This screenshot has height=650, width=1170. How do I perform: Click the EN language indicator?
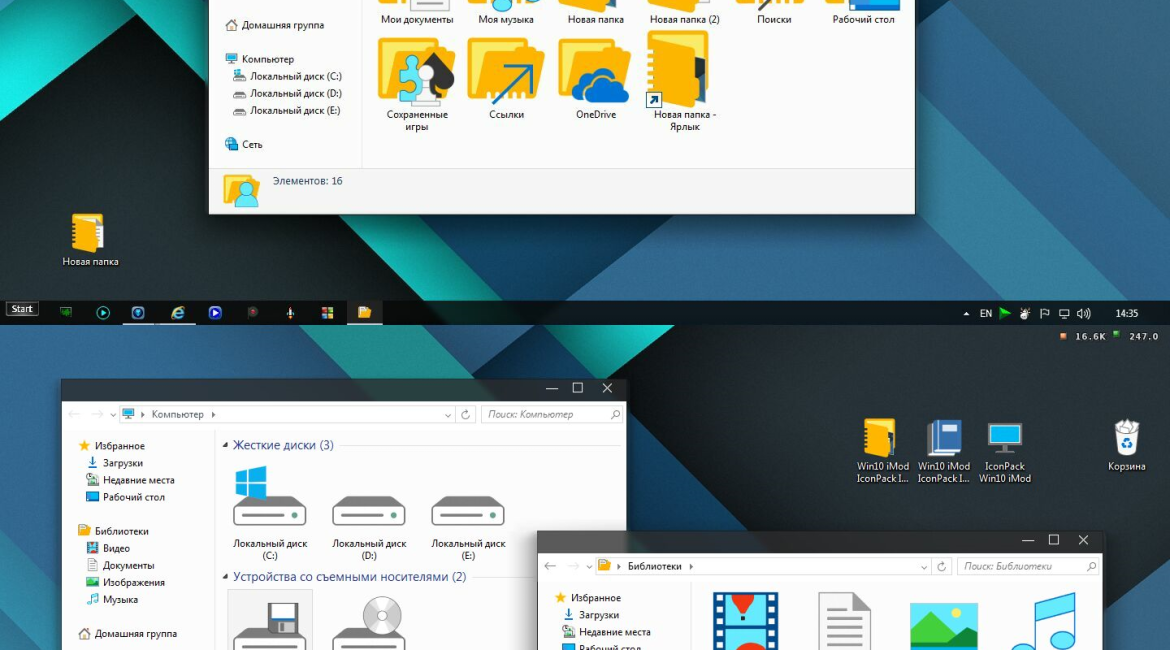(986, 313)
